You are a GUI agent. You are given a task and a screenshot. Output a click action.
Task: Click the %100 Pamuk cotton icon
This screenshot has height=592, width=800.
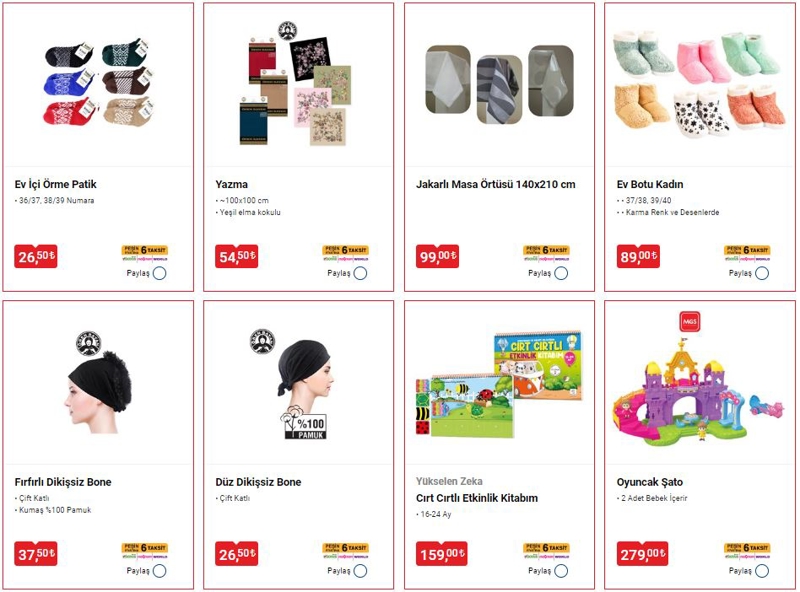[x=303, y=425]
